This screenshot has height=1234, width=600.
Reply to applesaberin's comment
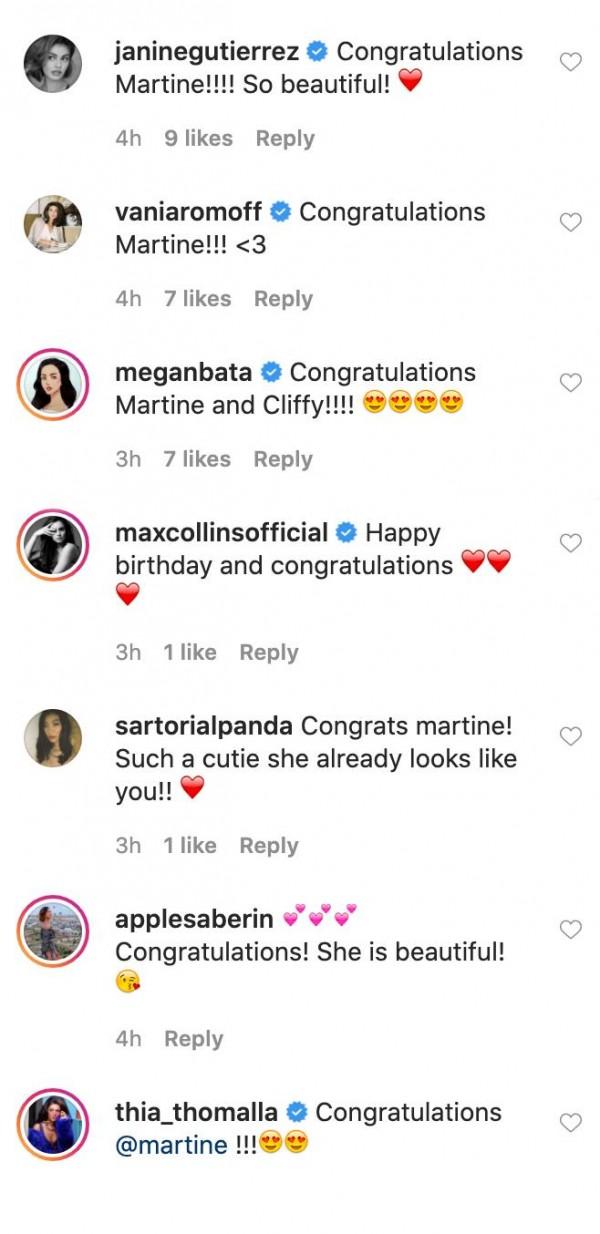point(193,1039)
